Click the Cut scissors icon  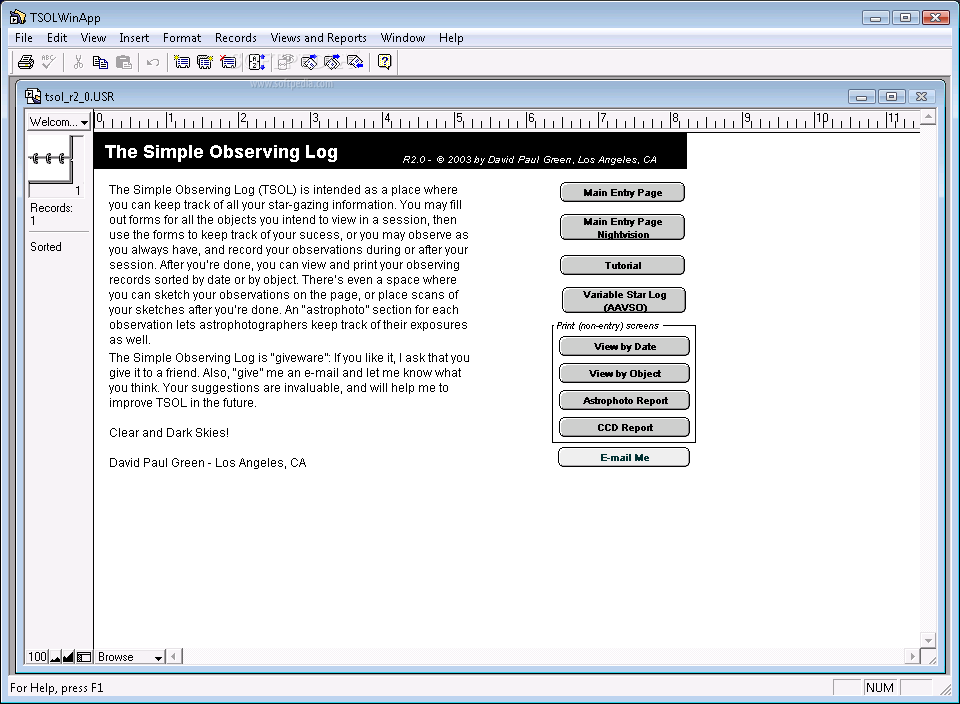pos(78,62)
